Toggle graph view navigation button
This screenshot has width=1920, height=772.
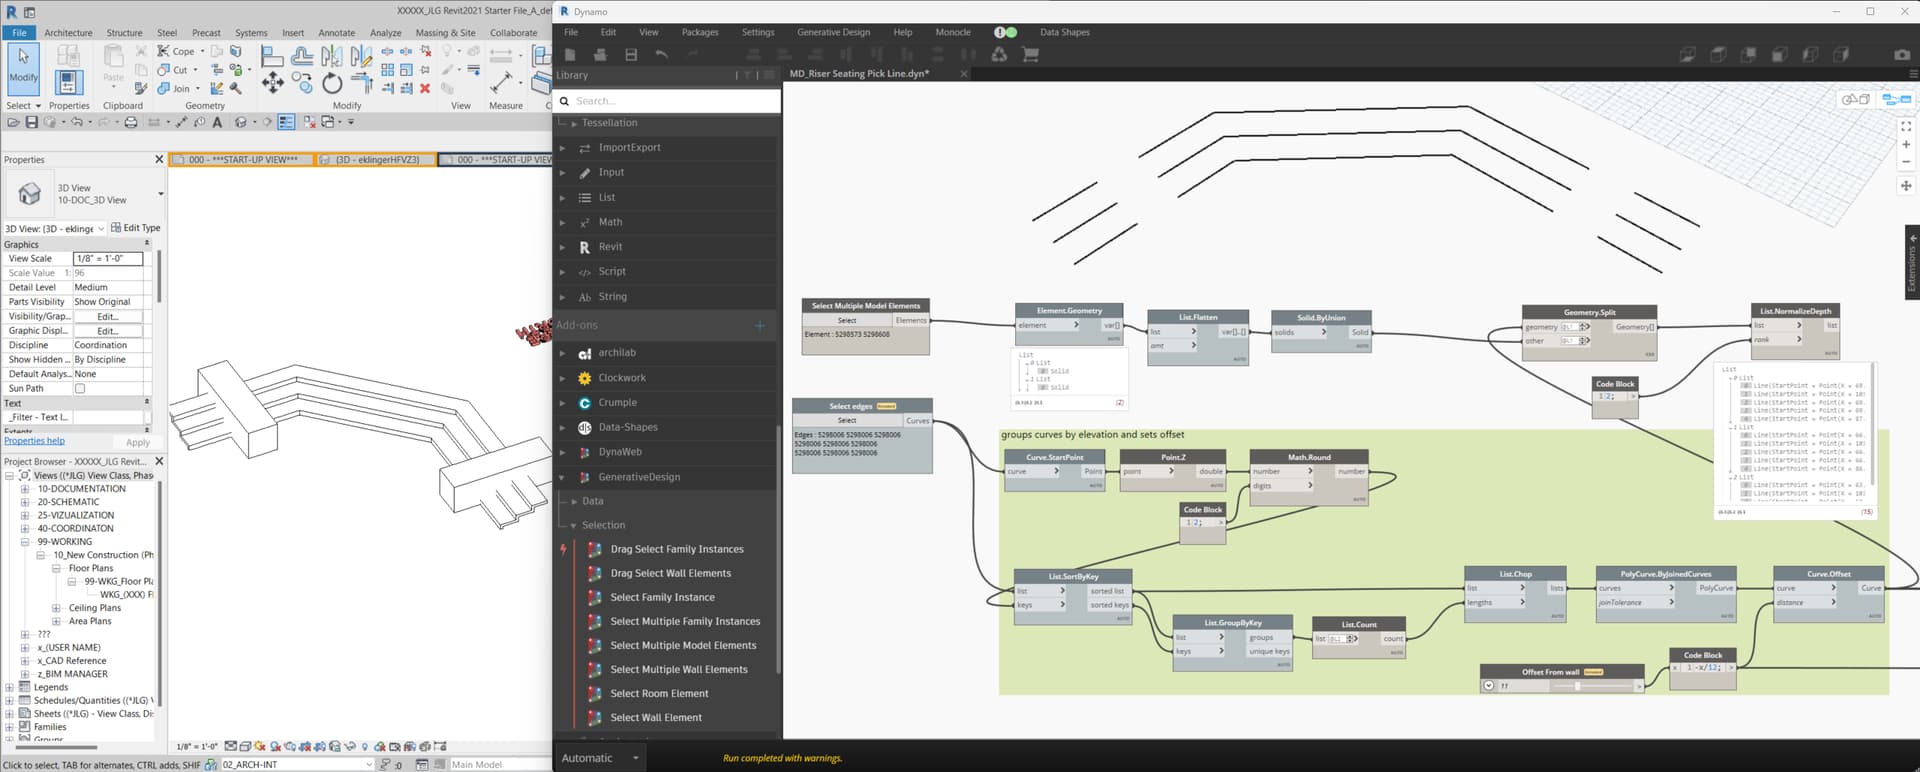[1896, 99]
